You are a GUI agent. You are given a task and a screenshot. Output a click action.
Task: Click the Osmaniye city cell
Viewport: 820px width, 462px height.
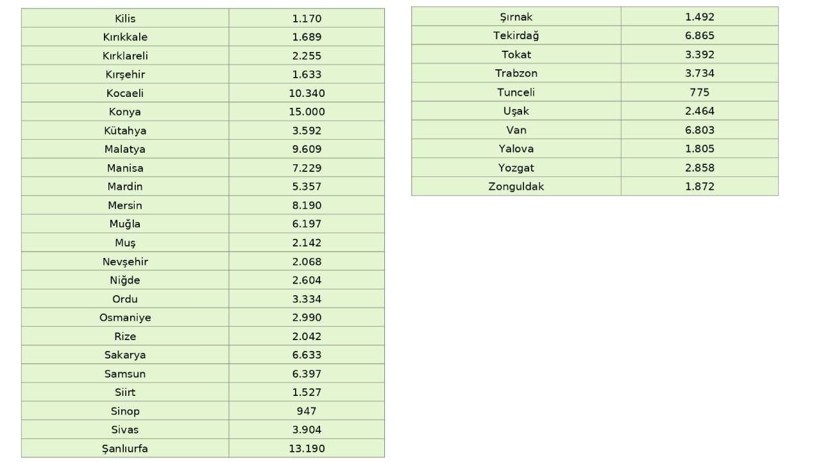[125, 318]
